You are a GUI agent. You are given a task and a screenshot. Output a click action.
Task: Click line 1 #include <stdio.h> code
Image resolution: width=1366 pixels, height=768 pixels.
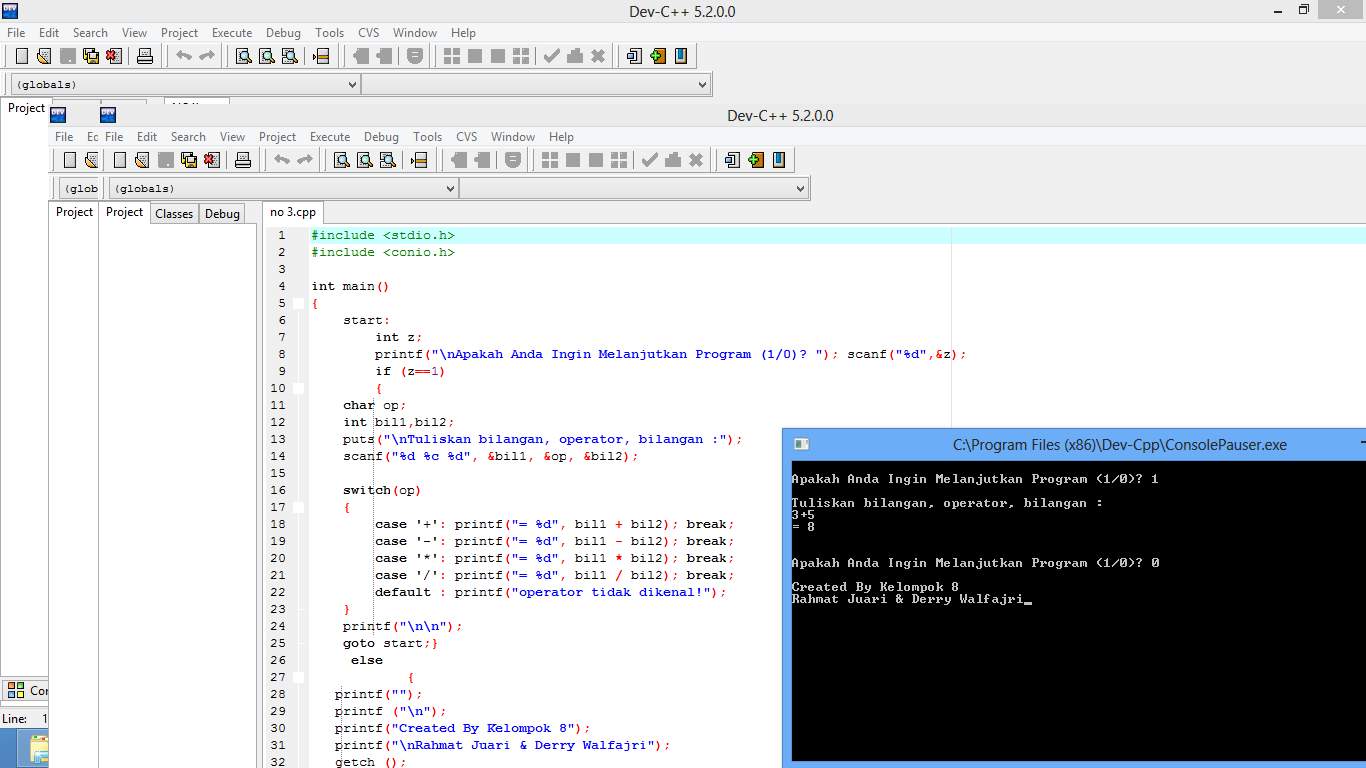coord(383,236)
